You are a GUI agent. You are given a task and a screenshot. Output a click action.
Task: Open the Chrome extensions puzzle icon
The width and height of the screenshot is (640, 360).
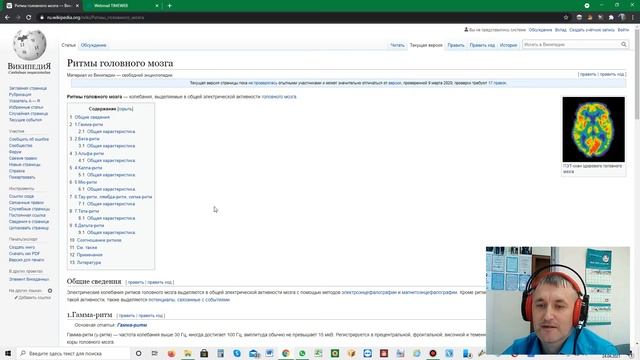click(x=611, y=18)
